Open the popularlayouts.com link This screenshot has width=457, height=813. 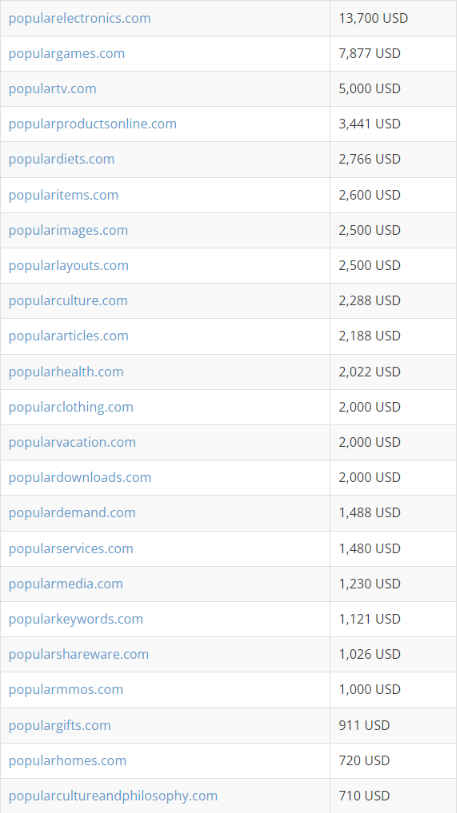(68, 266)
